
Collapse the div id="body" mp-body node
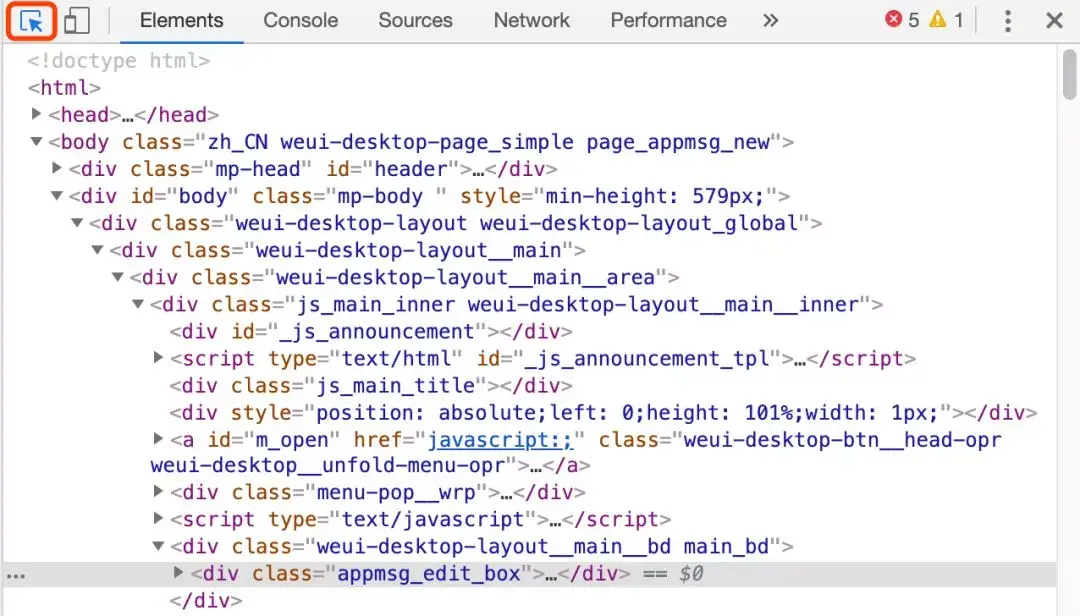(57, 196)
